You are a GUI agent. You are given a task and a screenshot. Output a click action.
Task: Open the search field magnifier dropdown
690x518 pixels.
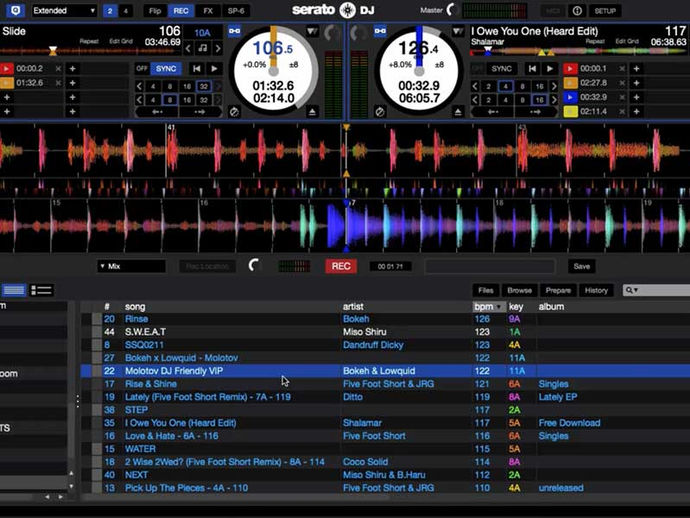click(x=632, y=290)
